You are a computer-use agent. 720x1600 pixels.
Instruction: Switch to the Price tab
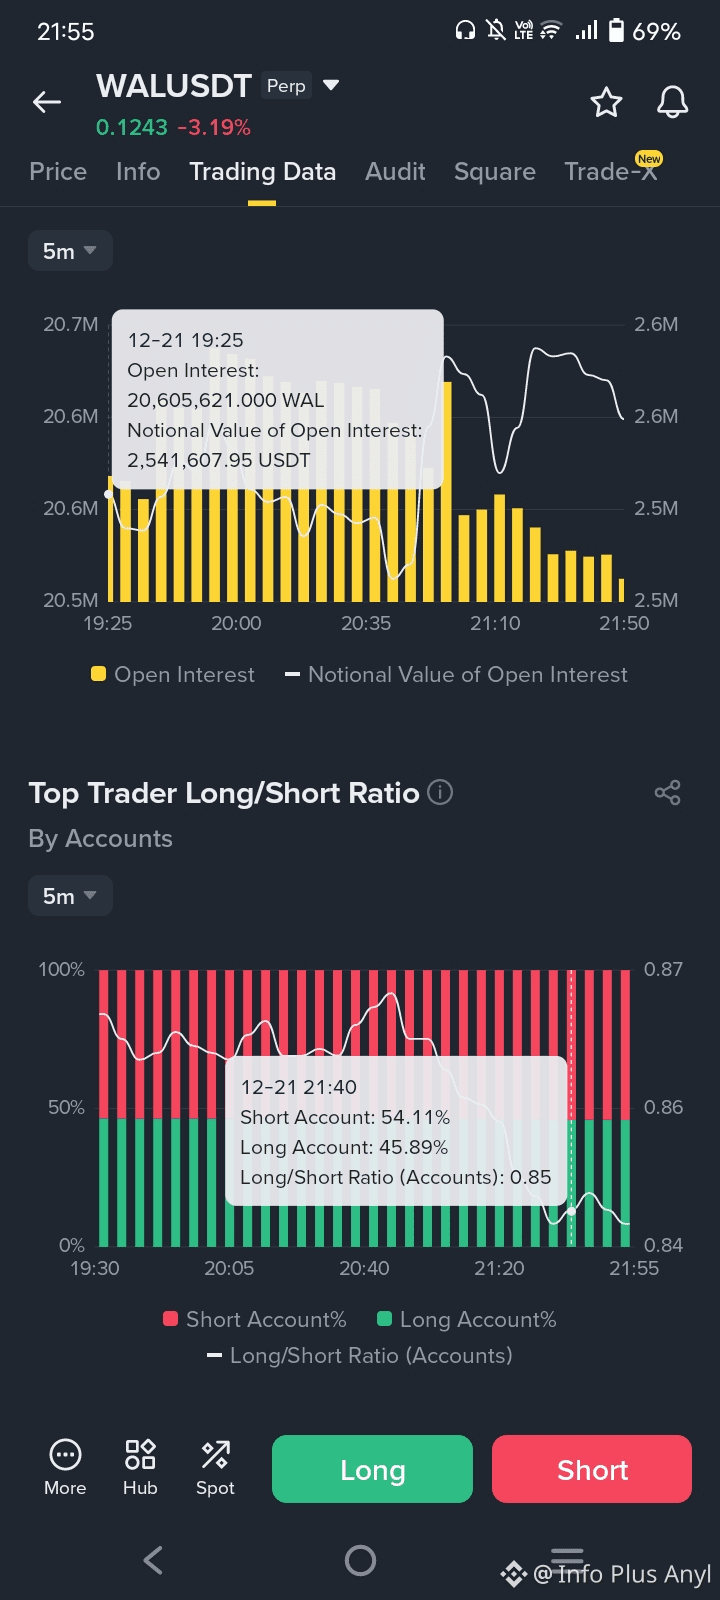coord(58,172)
